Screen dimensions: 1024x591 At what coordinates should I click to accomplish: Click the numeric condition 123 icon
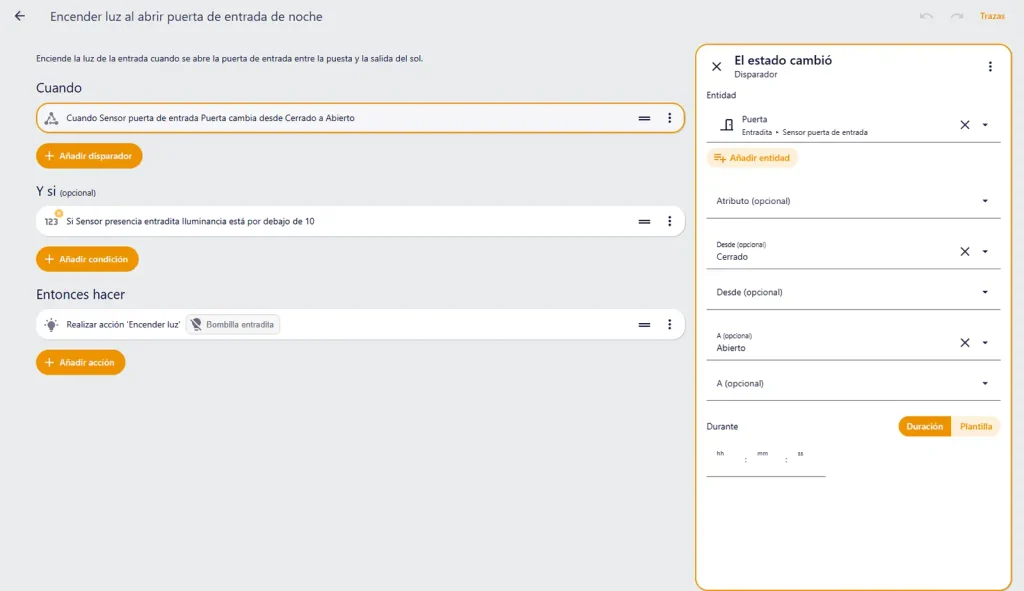click(x=52, y=221)
